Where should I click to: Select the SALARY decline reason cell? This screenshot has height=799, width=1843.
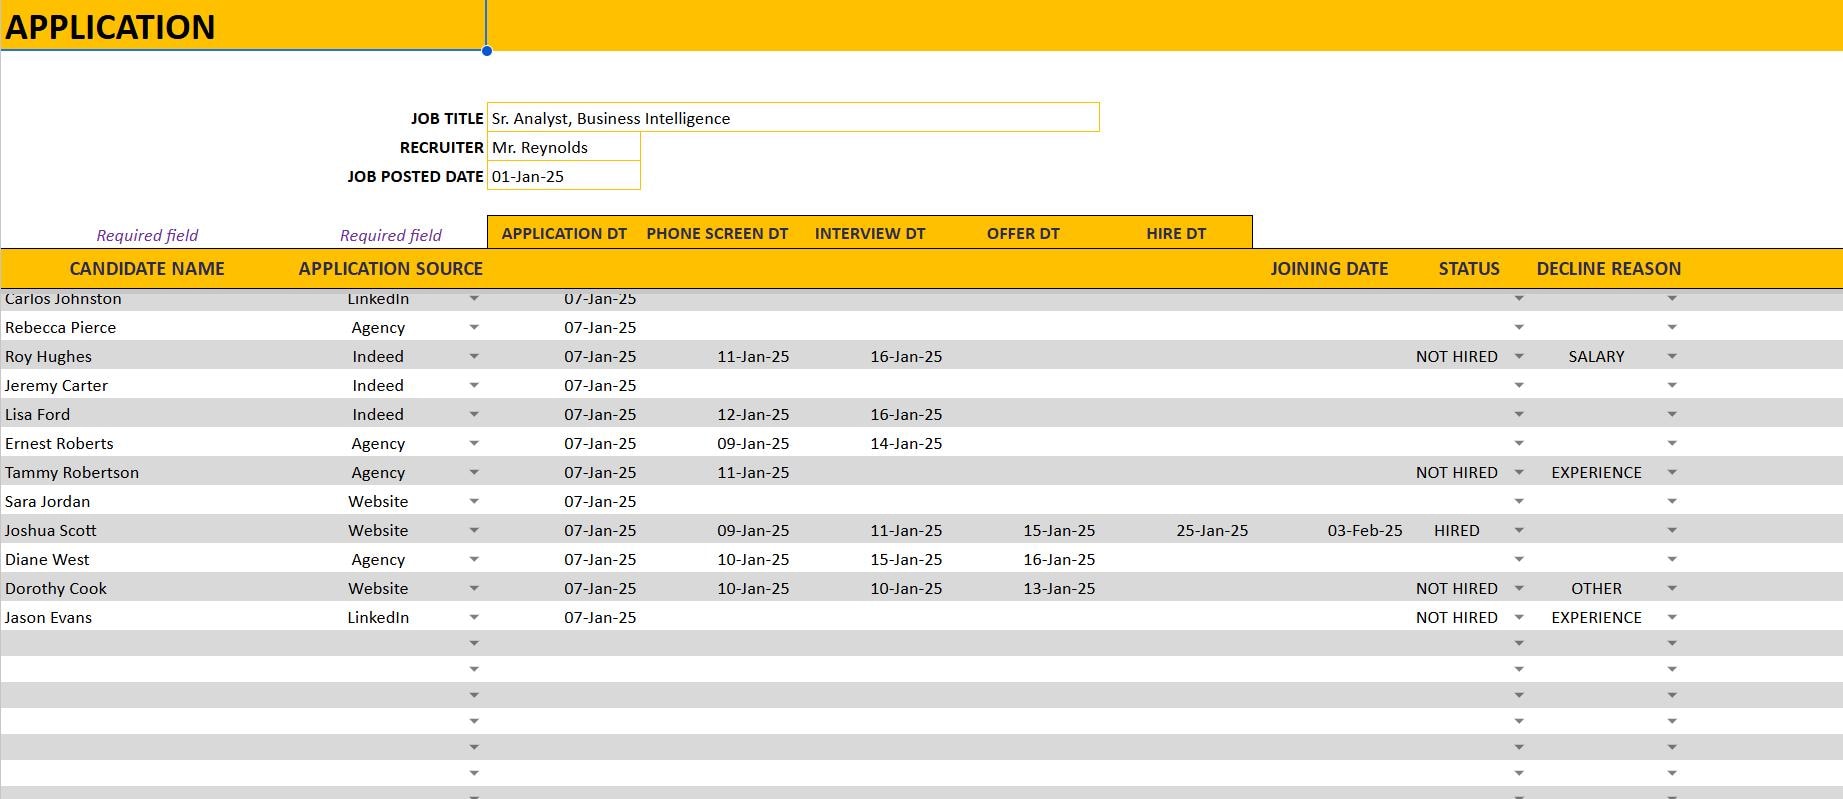point(1596,356)
